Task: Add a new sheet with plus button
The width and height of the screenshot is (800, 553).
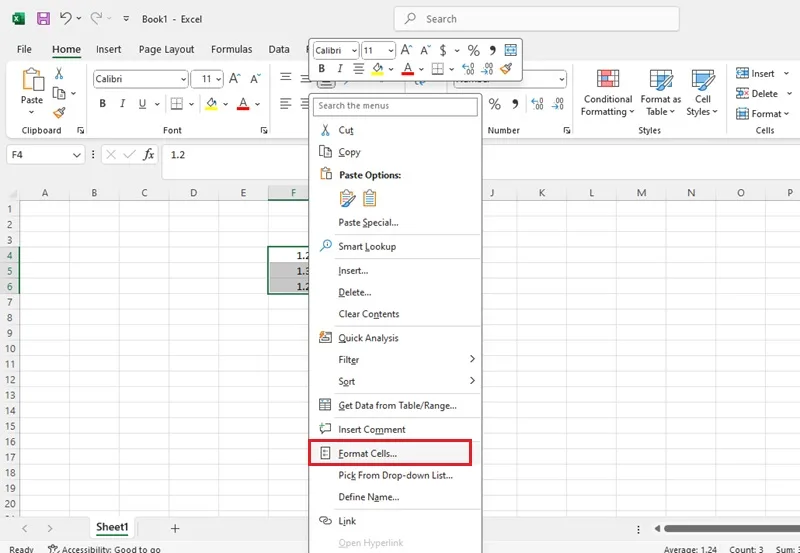Action: tap(175, 529)
